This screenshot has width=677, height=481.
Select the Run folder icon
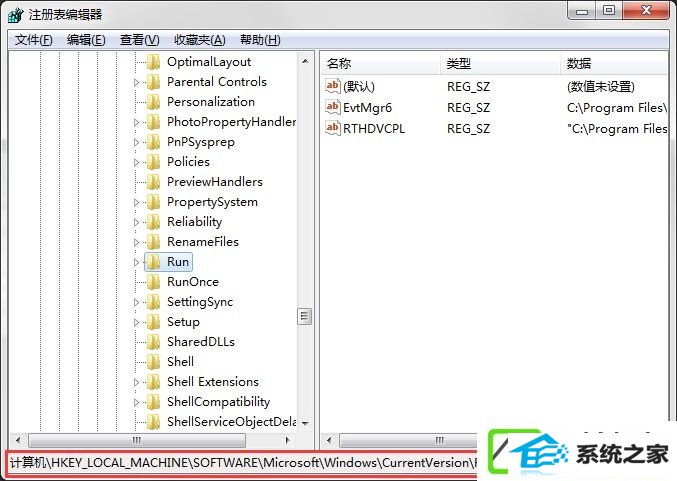tap(153, 262)
